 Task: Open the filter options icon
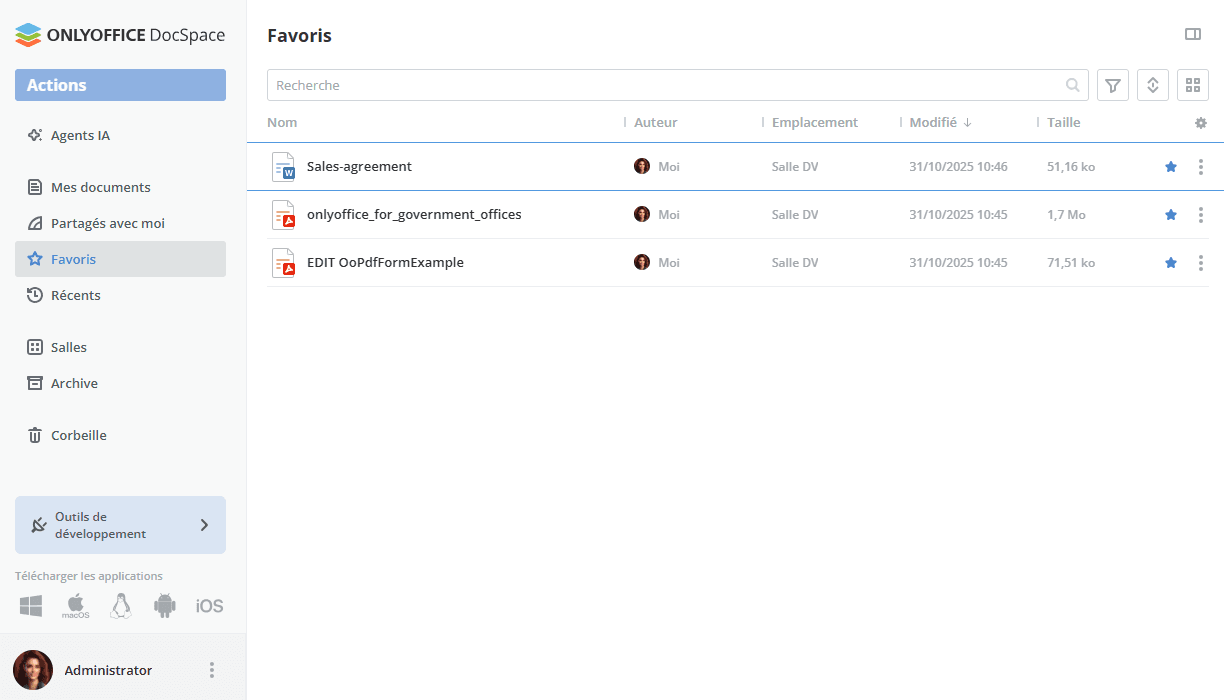click(x=1113, y=85)
